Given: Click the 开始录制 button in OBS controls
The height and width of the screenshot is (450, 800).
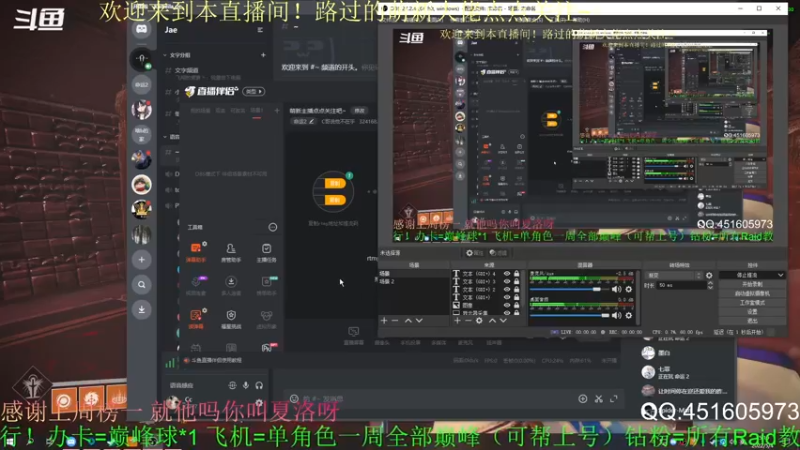Looking at the screenshot, I should click(x=752, y=284).
